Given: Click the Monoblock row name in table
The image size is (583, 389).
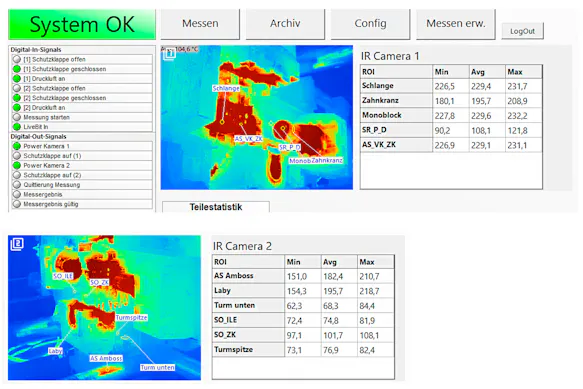Looking at the screenshot, I should (382, 115).
